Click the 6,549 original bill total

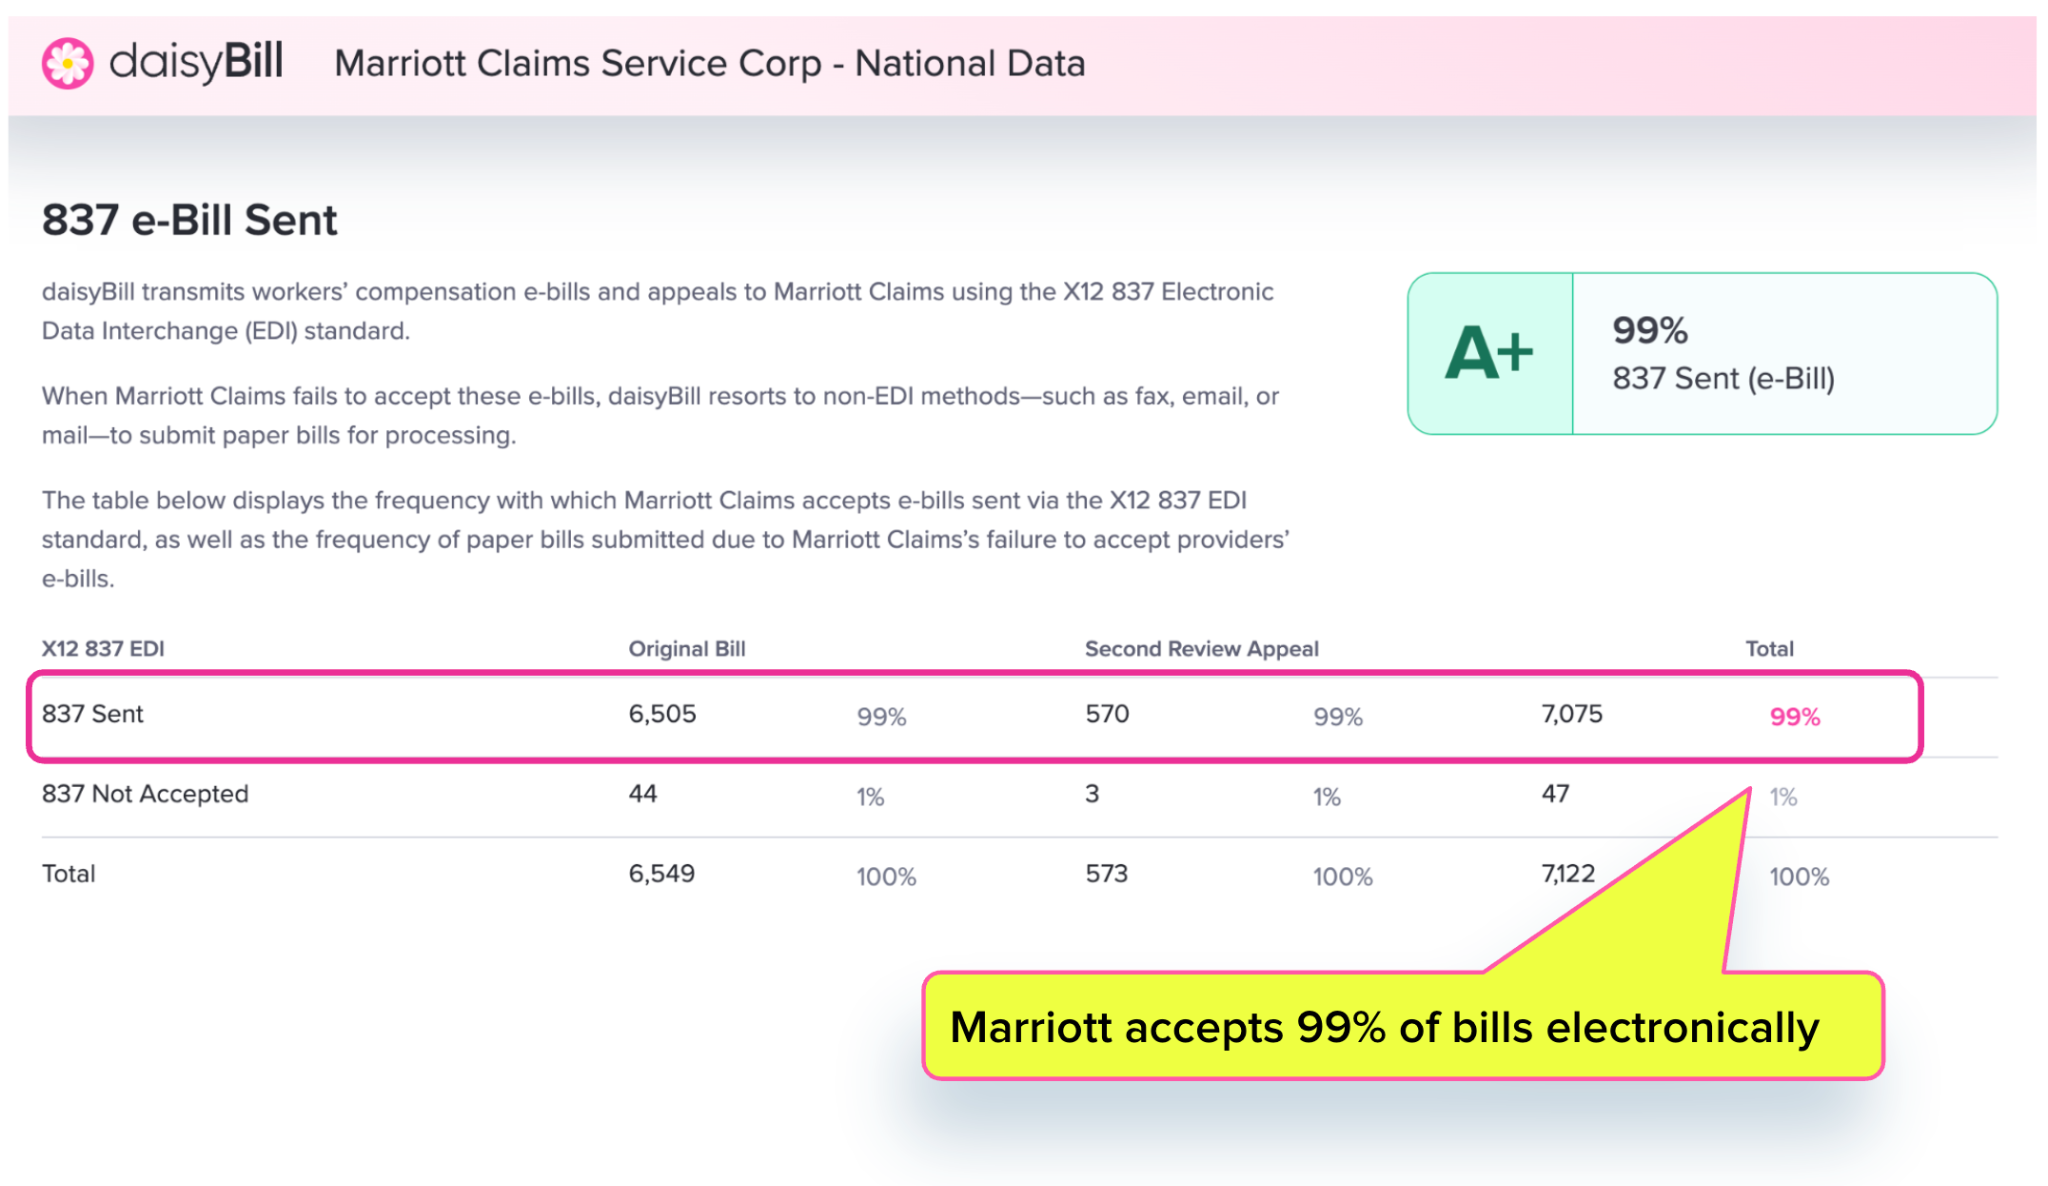(661, 874)
